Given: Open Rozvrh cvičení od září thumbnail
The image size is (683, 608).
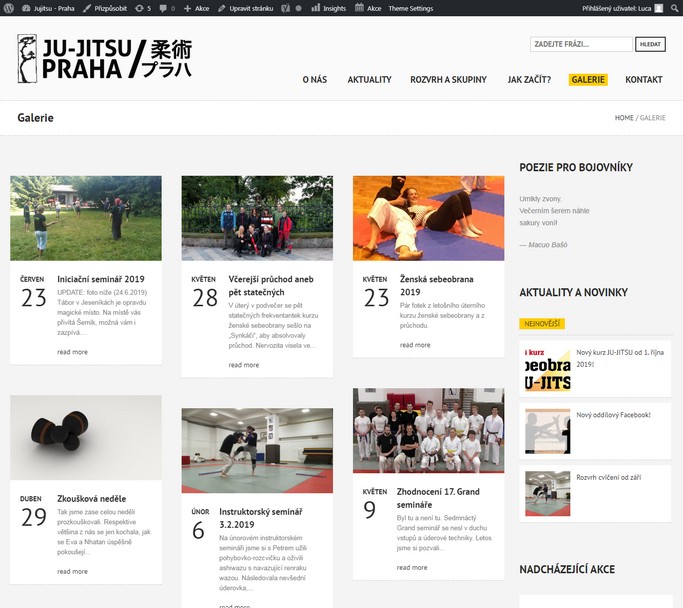Looking at the screenshot, I should (x=548, y=493).
